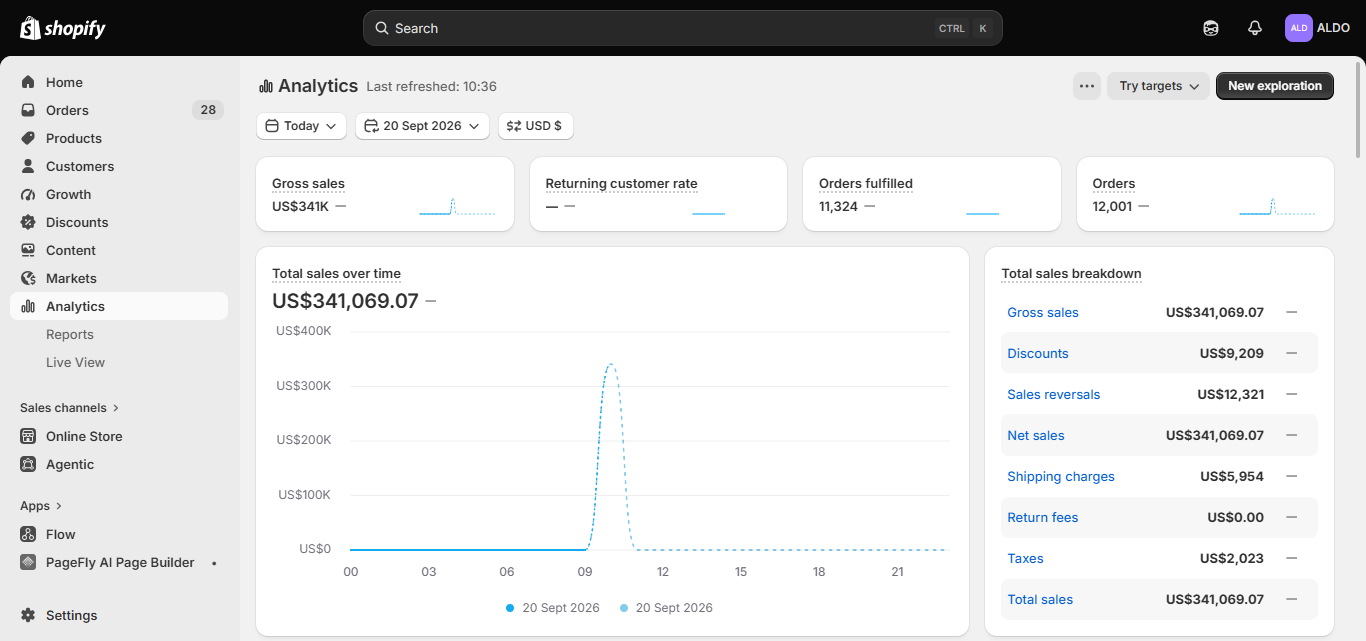
Task: Open the Discounts breakdown link
Action: pyautogui.click(x=1038, y=354)
